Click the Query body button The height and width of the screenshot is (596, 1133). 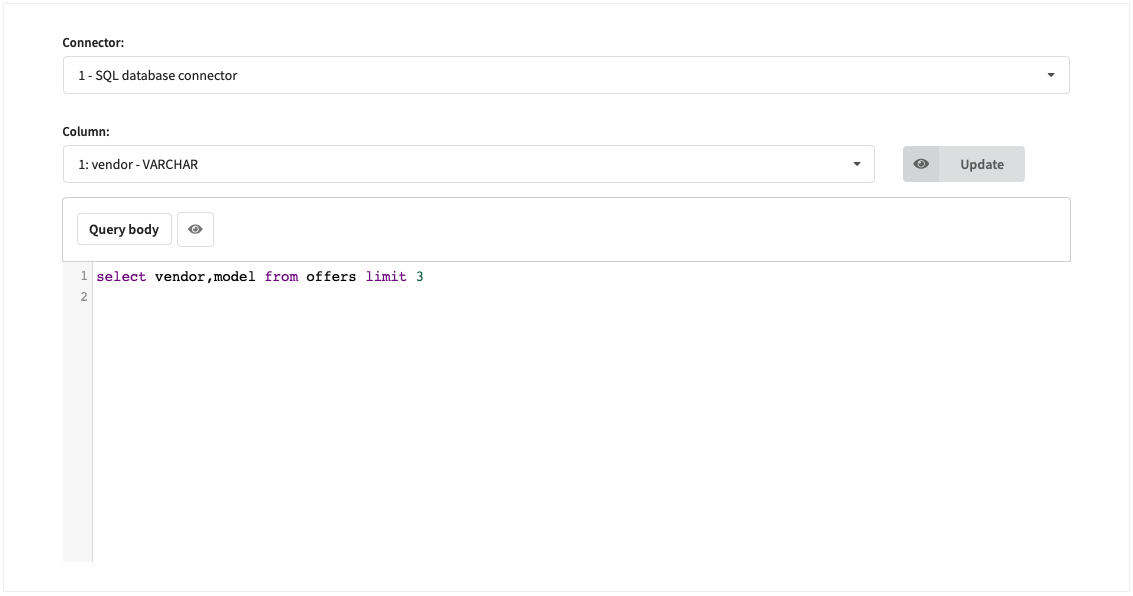coord(124,229)
